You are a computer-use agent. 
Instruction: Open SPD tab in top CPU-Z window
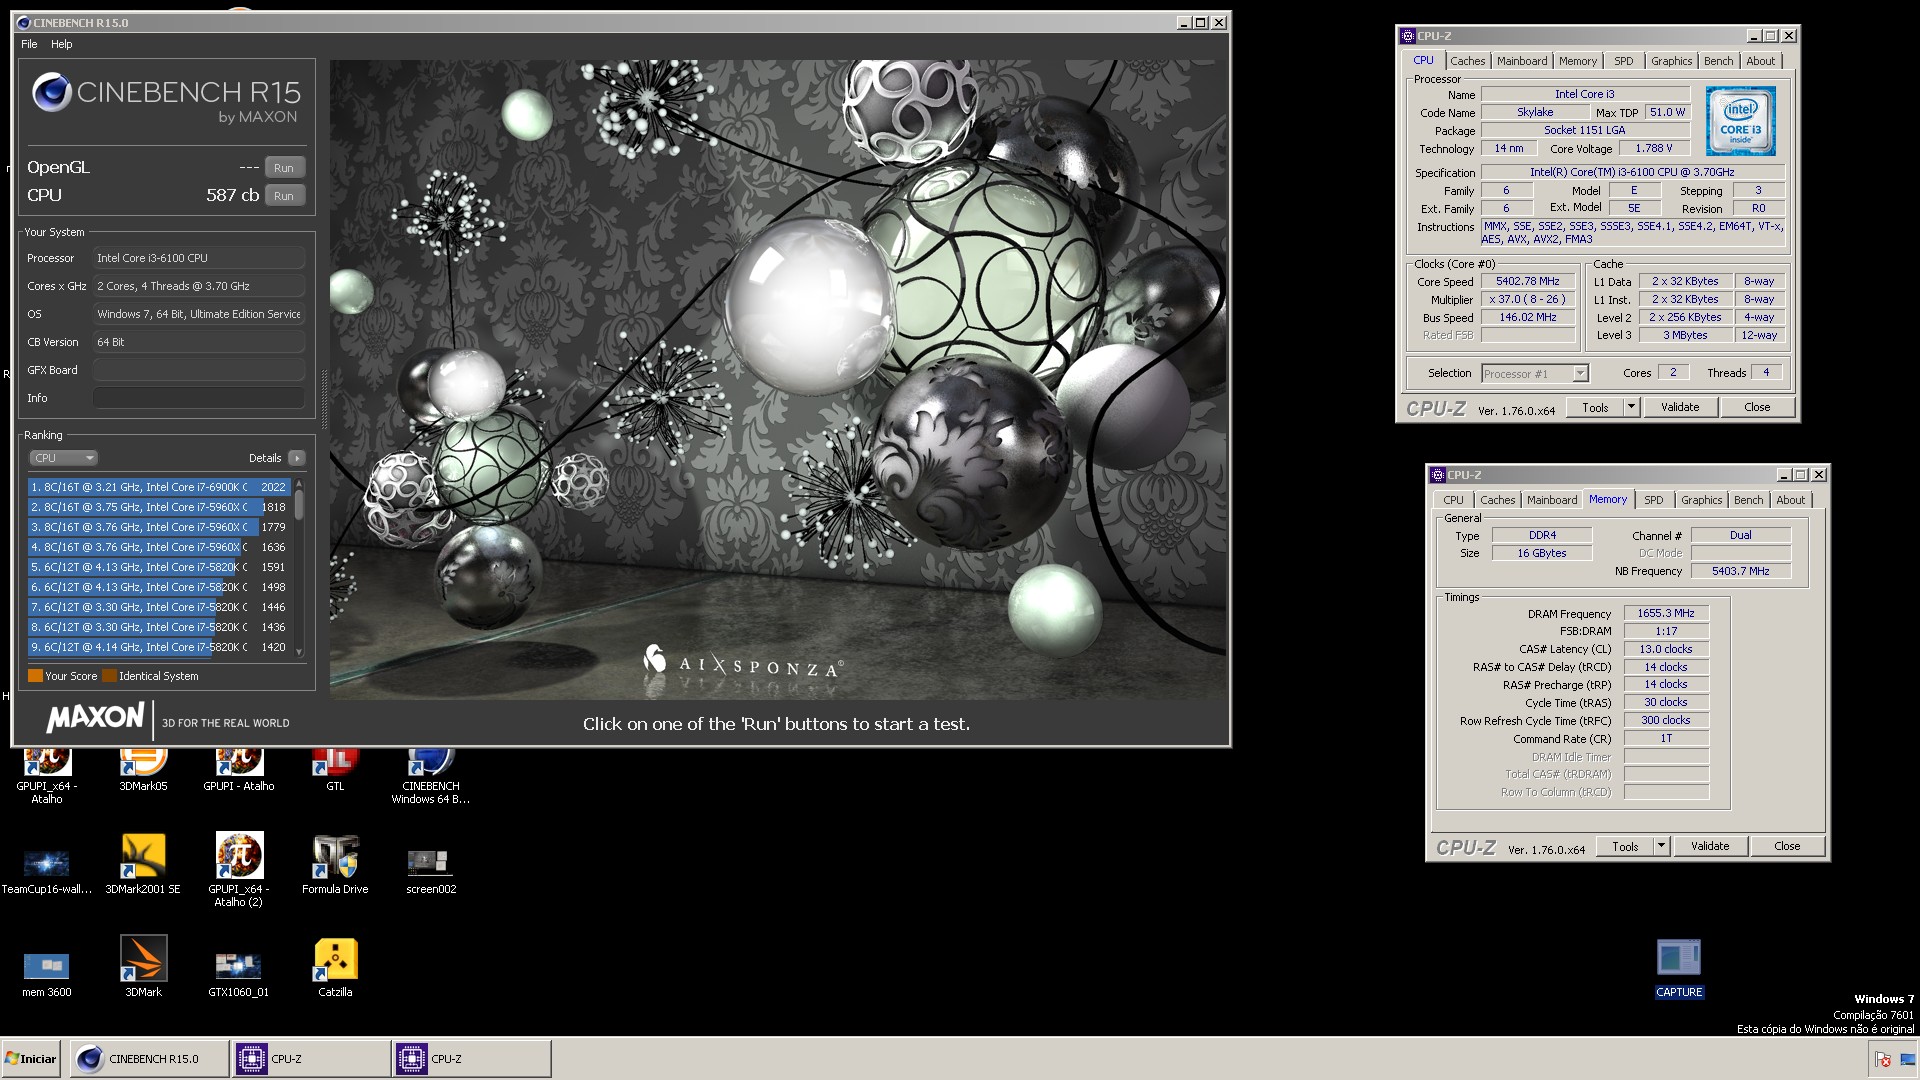1623,61
